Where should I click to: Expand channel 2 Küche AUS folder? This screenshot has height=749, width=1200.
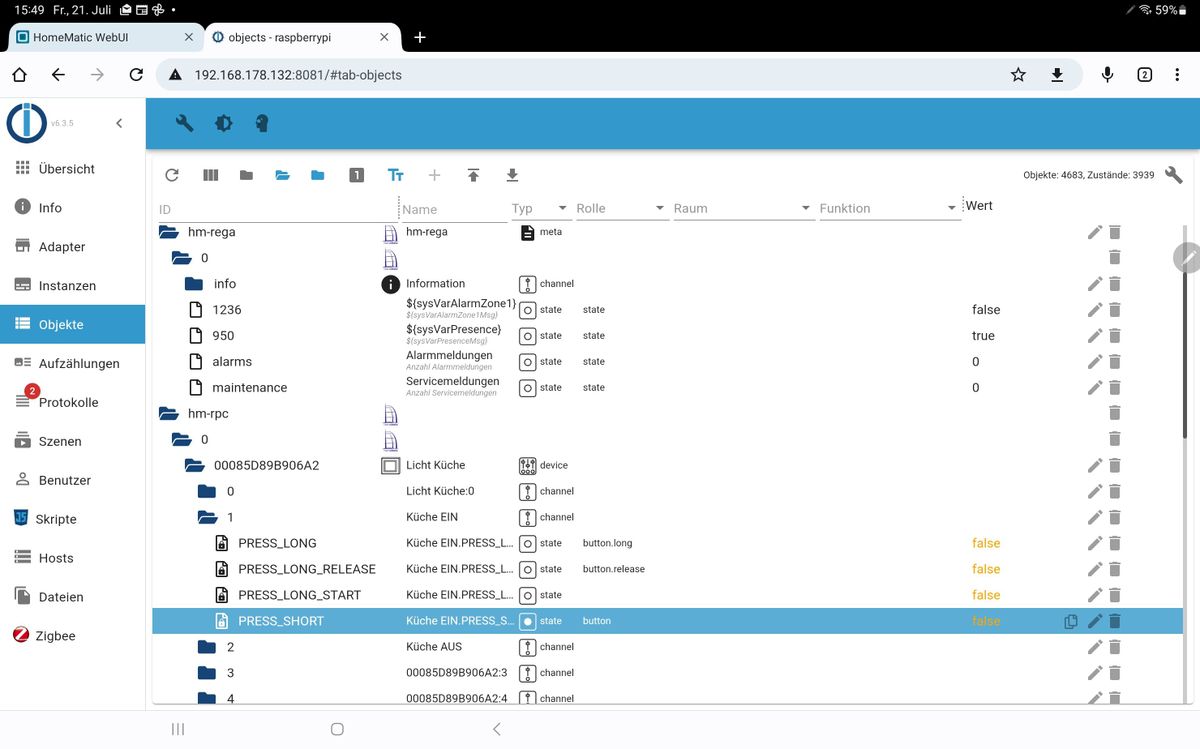(207, 647)
